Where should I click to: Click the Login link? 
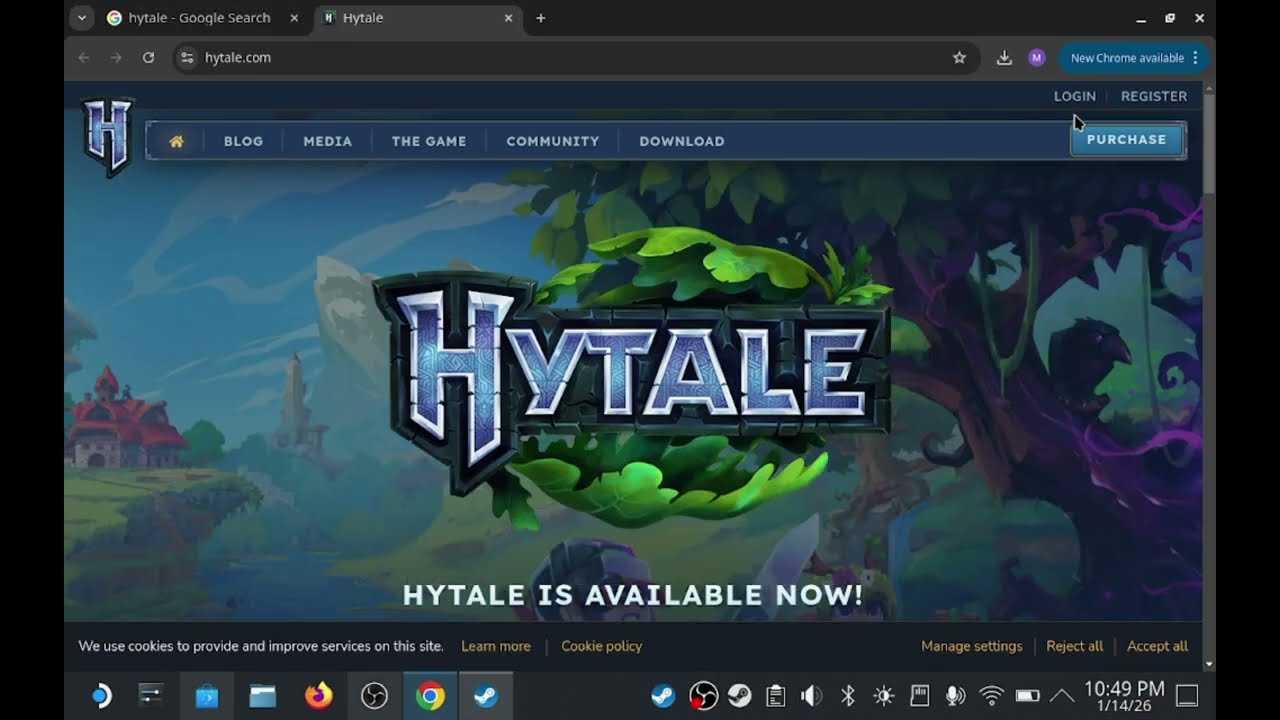[1075, 96]
